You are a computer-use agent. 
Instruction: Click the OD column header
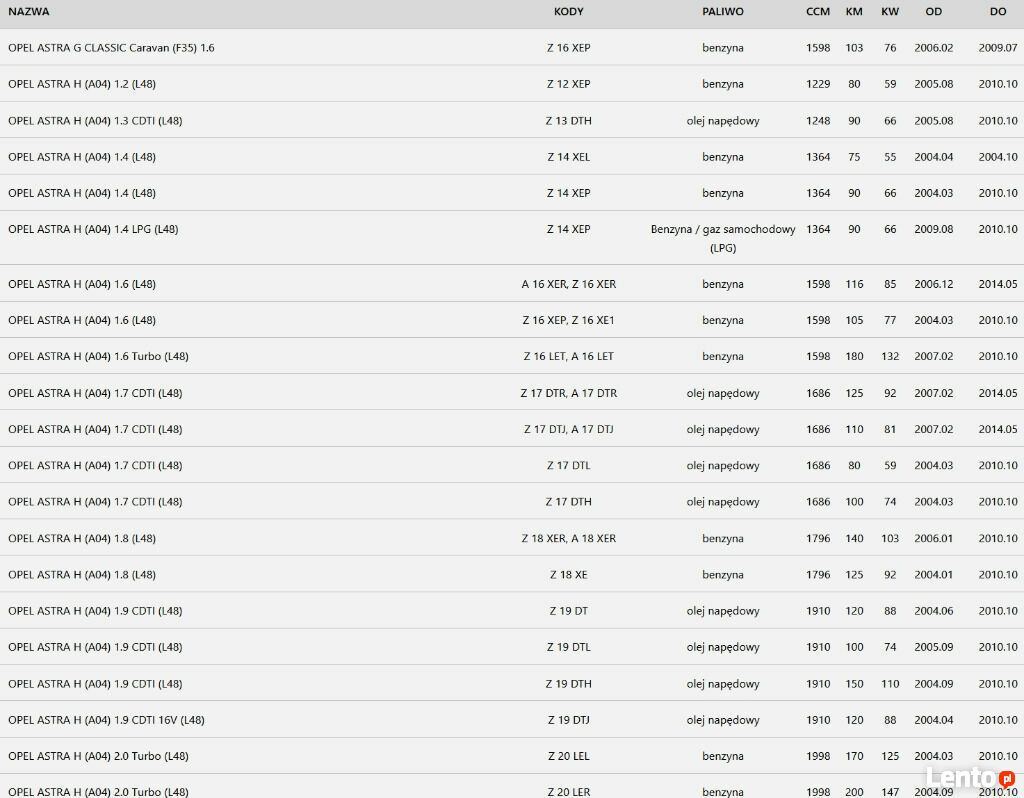click(933, 12)
